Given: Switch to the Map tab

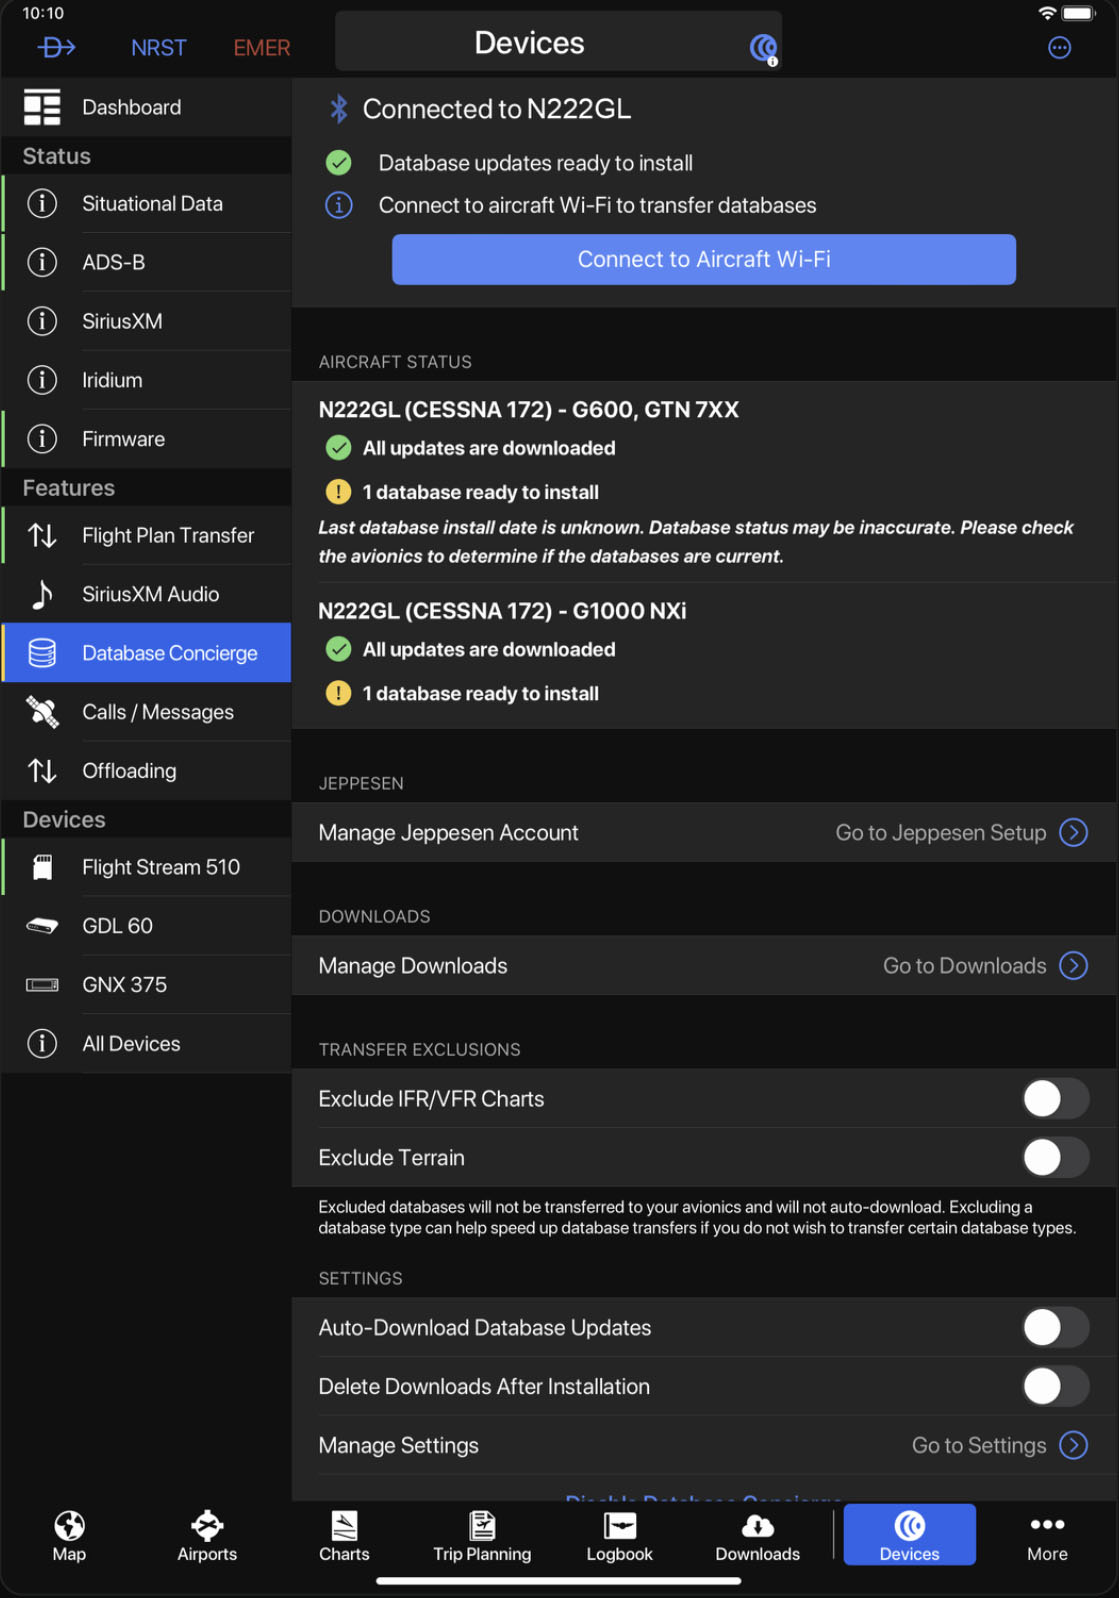Looking at the screenshot, I should [69, 1535].
